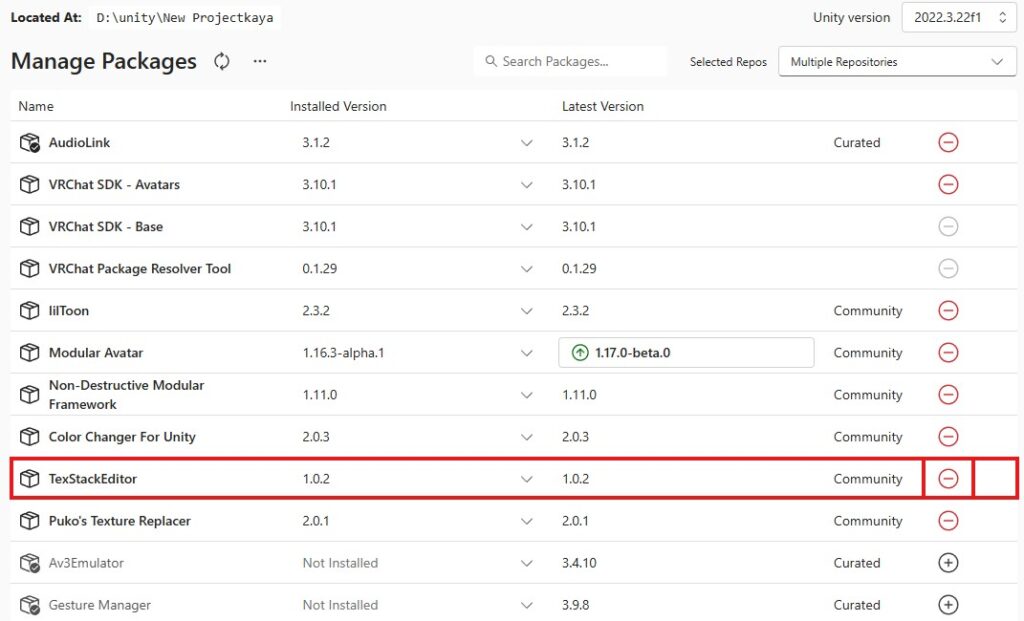This screenshot has height=621, width=1024.
Task: Expand lilToon version dropdown
Action: tap(527, 311)
